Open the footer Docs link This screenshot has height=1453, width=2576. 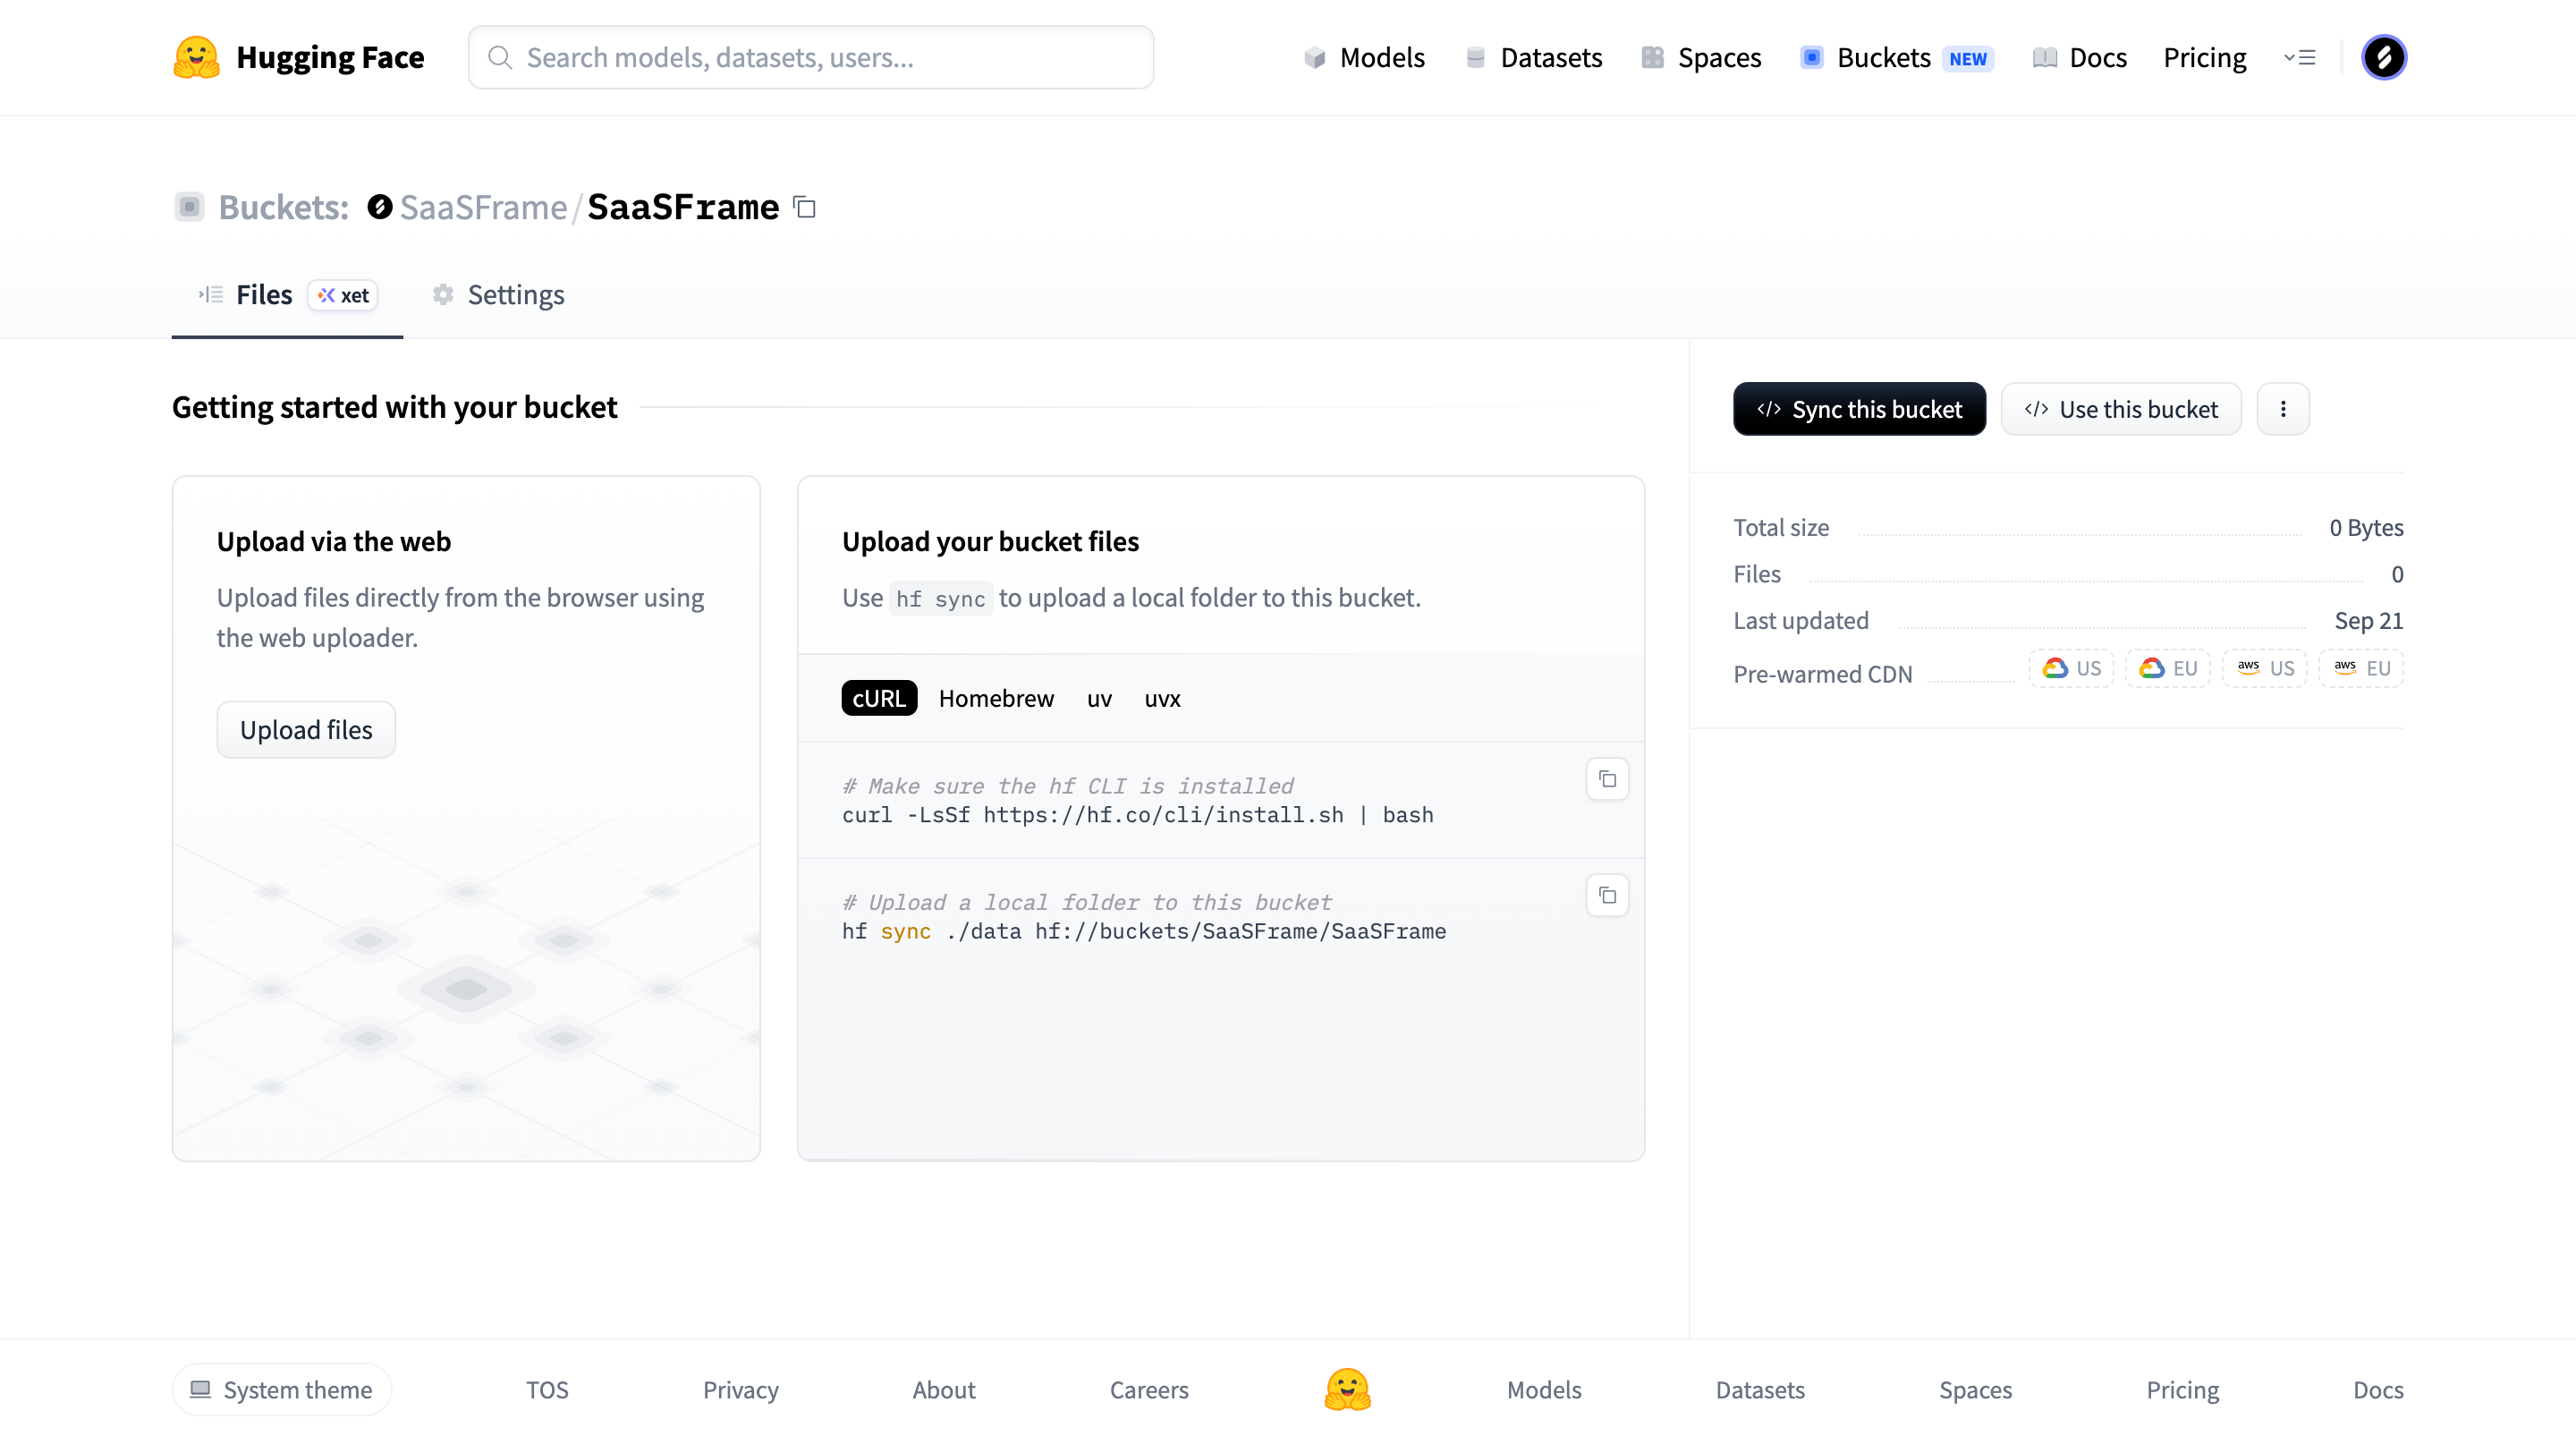[2378, 1389]
